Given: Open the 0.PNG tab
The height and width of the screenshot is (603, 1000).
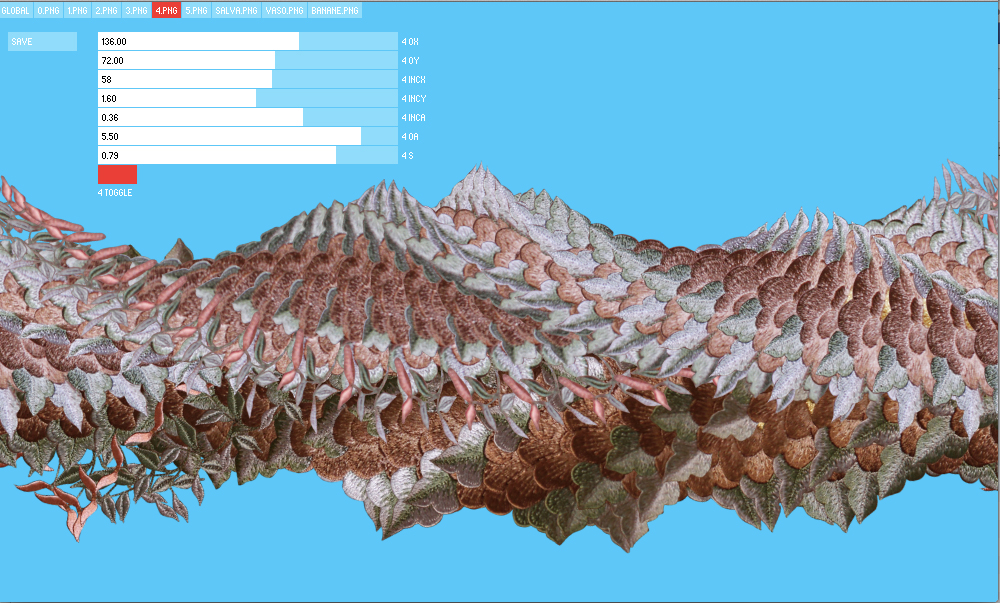Looking at the screenshot, I should (48, 11).
